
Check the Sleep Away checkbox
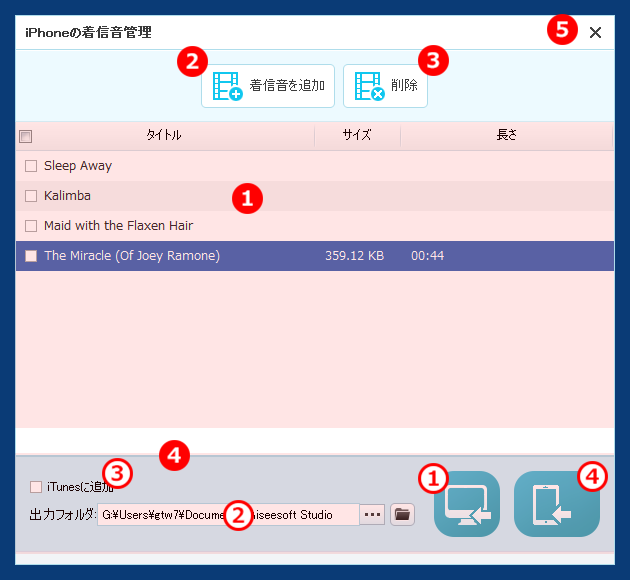(x=31, y=166)
